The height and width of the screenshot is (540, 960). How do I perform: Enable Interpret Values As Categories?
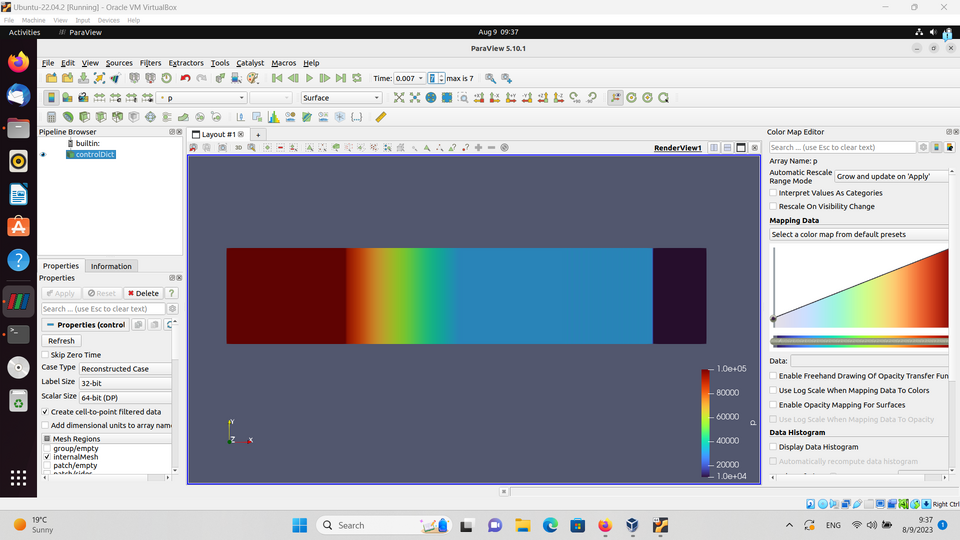(x=773, y=193)
